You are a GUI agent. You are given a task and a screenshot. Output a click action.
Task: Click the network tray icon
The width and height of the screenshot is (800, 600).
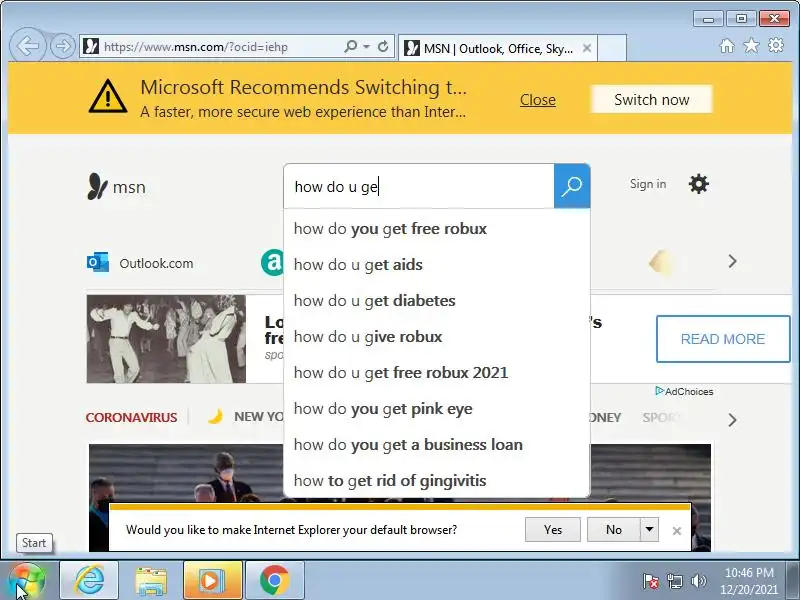point(674,581)
